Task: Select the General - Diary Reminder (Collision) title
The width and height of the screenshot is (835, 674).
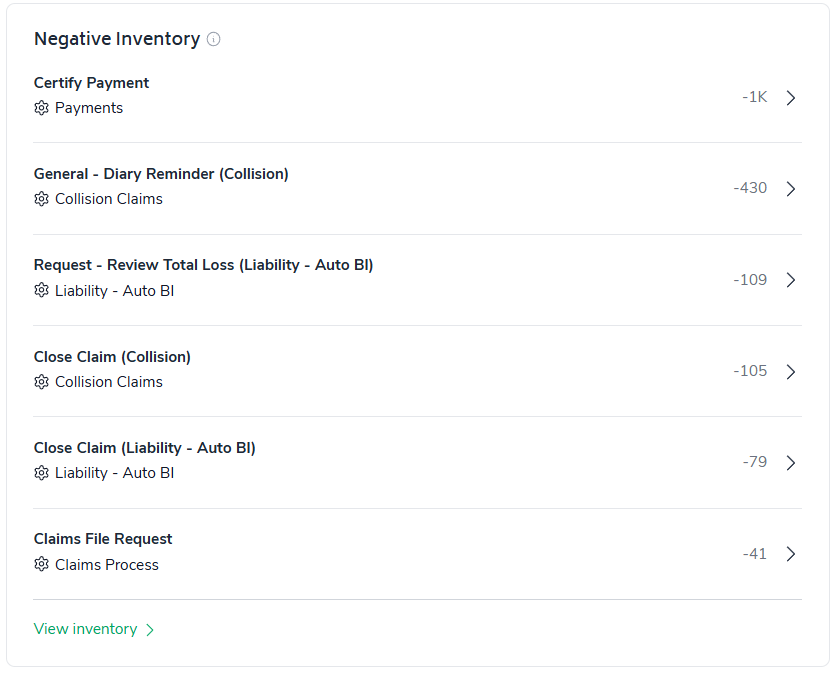Action: coord(161,174)
